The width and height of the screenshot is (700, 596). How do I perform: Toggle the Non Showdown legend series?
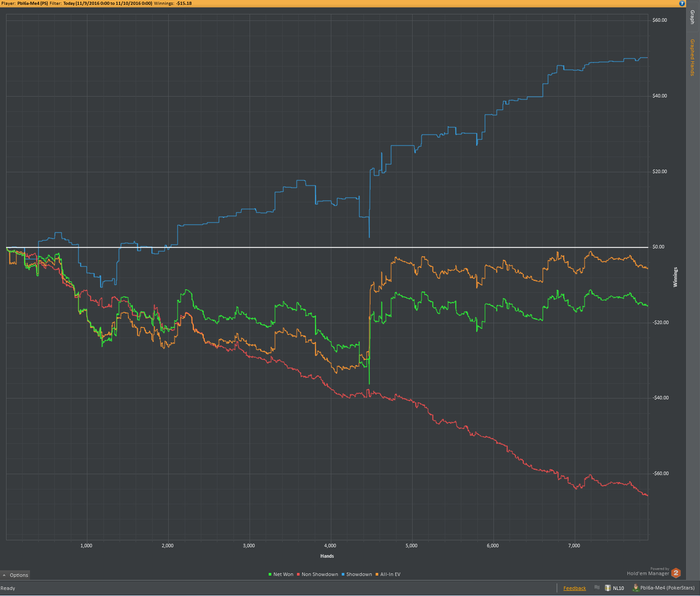click(317, 574)
